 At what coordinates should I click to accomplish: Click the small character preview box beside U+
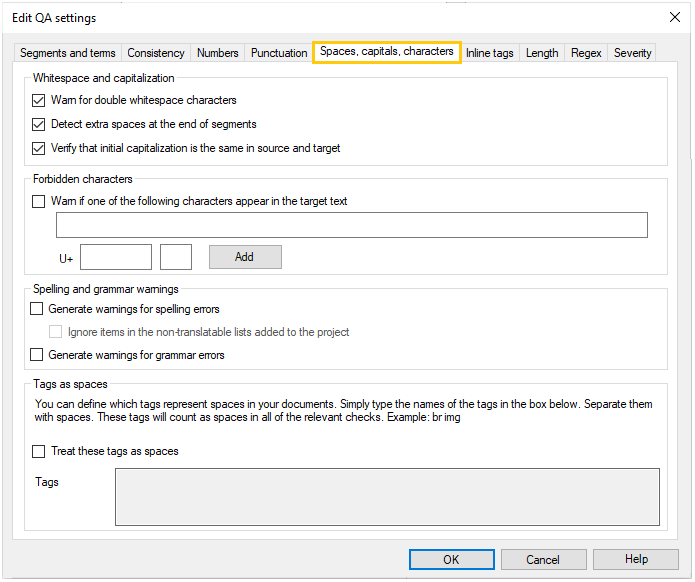(176, 257)
